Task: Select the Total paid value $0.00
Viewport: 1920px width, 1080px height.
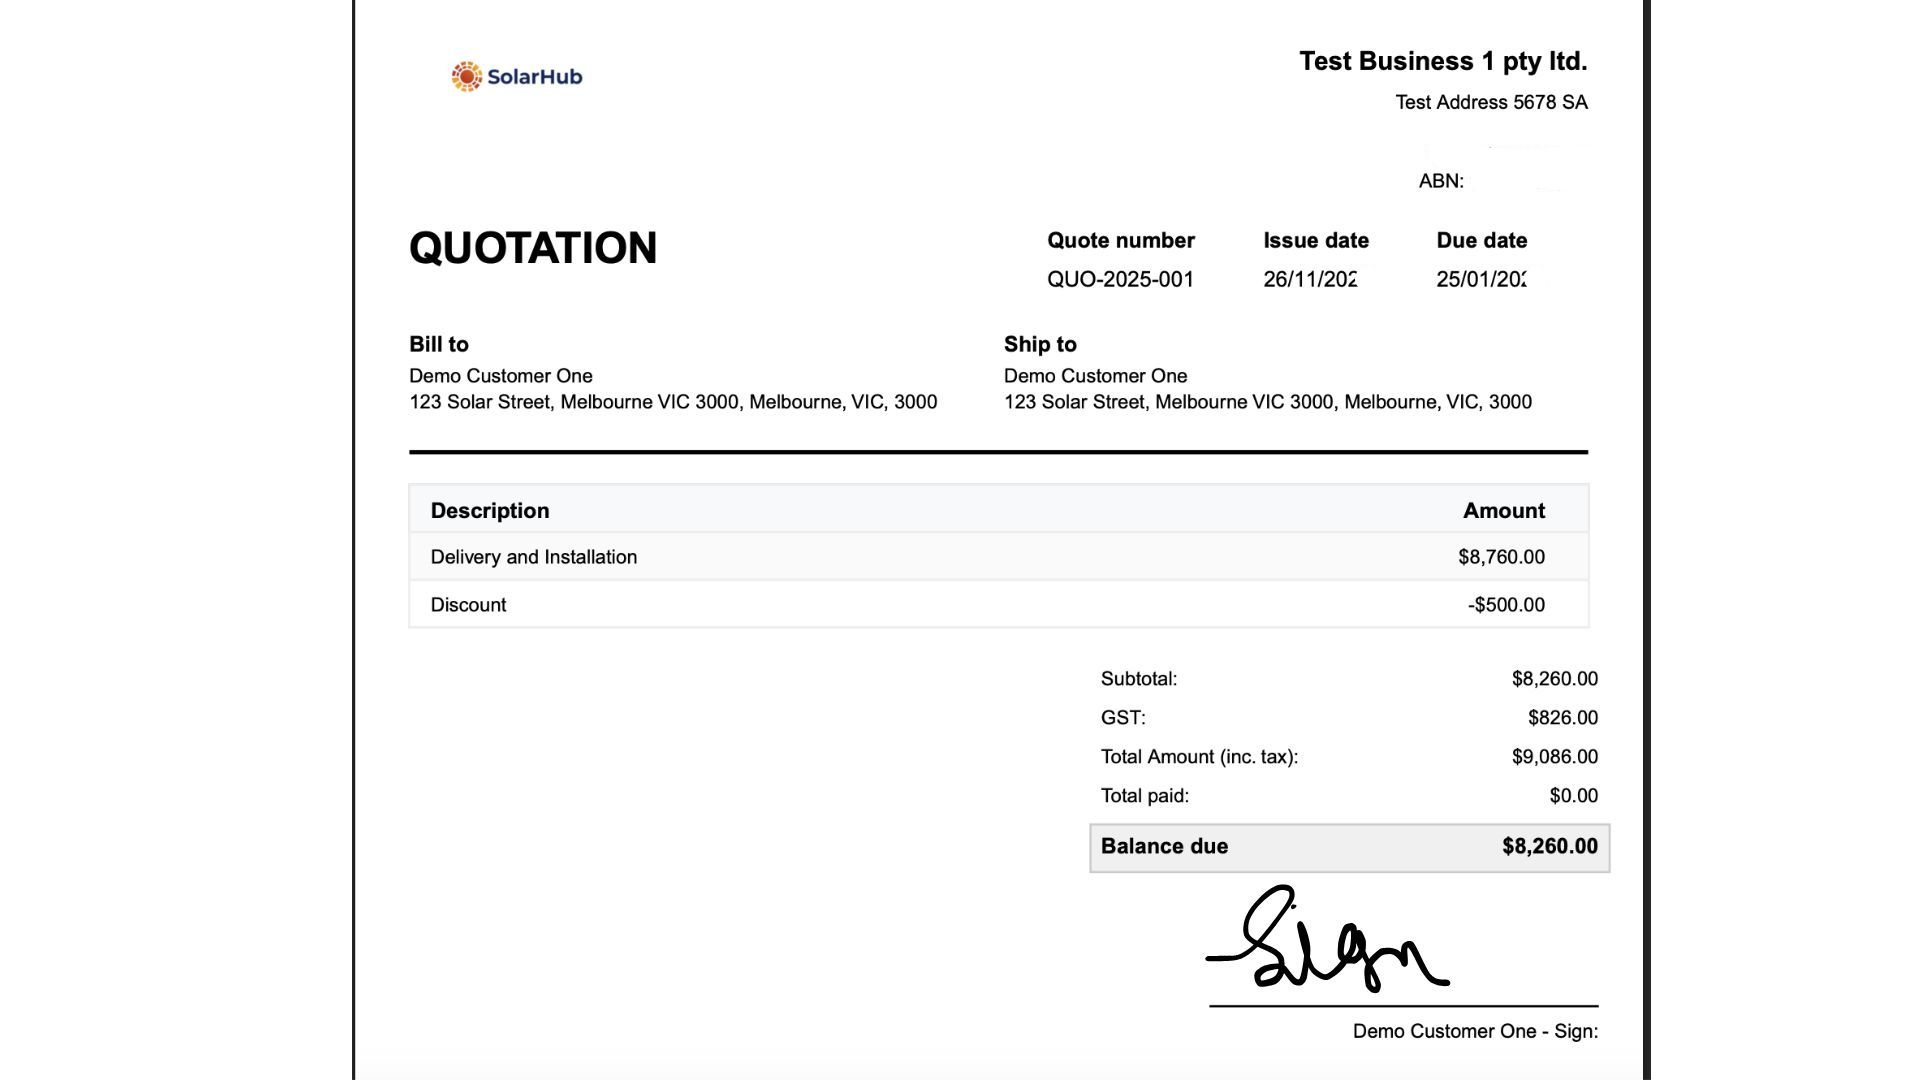Action: coord(1574,796)
